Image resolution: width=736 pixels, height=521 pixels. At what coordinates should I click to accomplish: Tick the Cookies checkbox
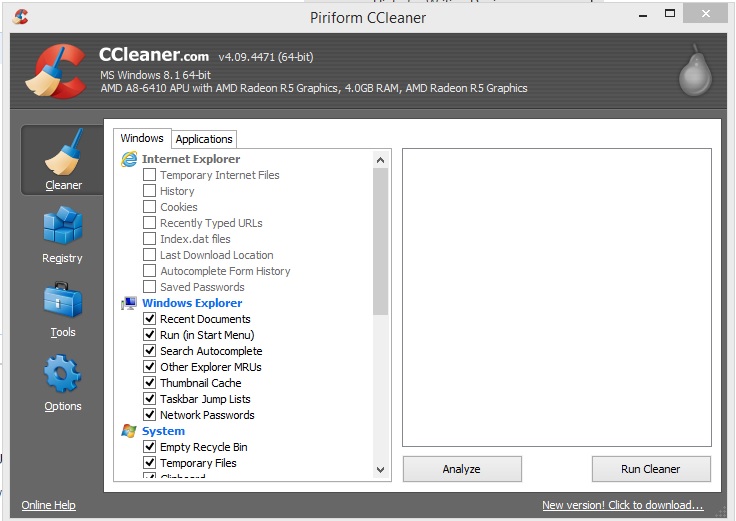pos(149,207)
